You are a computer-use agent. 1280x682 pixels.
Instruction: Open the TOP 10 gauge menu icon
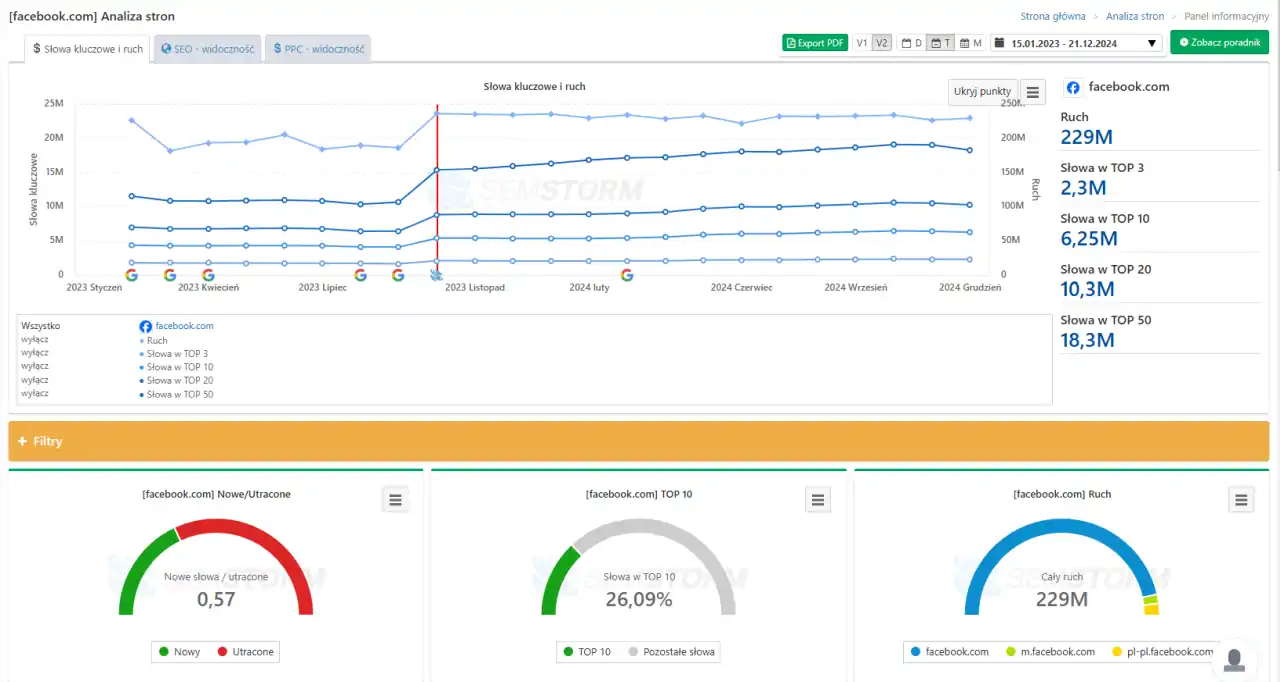[818, 500]
